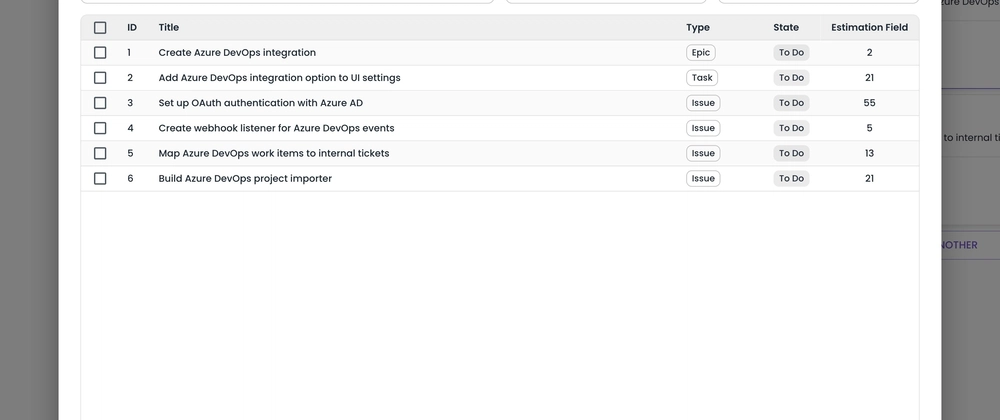This screenshot has height=420, width=1000.
Task: Click ID 3 cell
Action: click(x=130, y=103)
